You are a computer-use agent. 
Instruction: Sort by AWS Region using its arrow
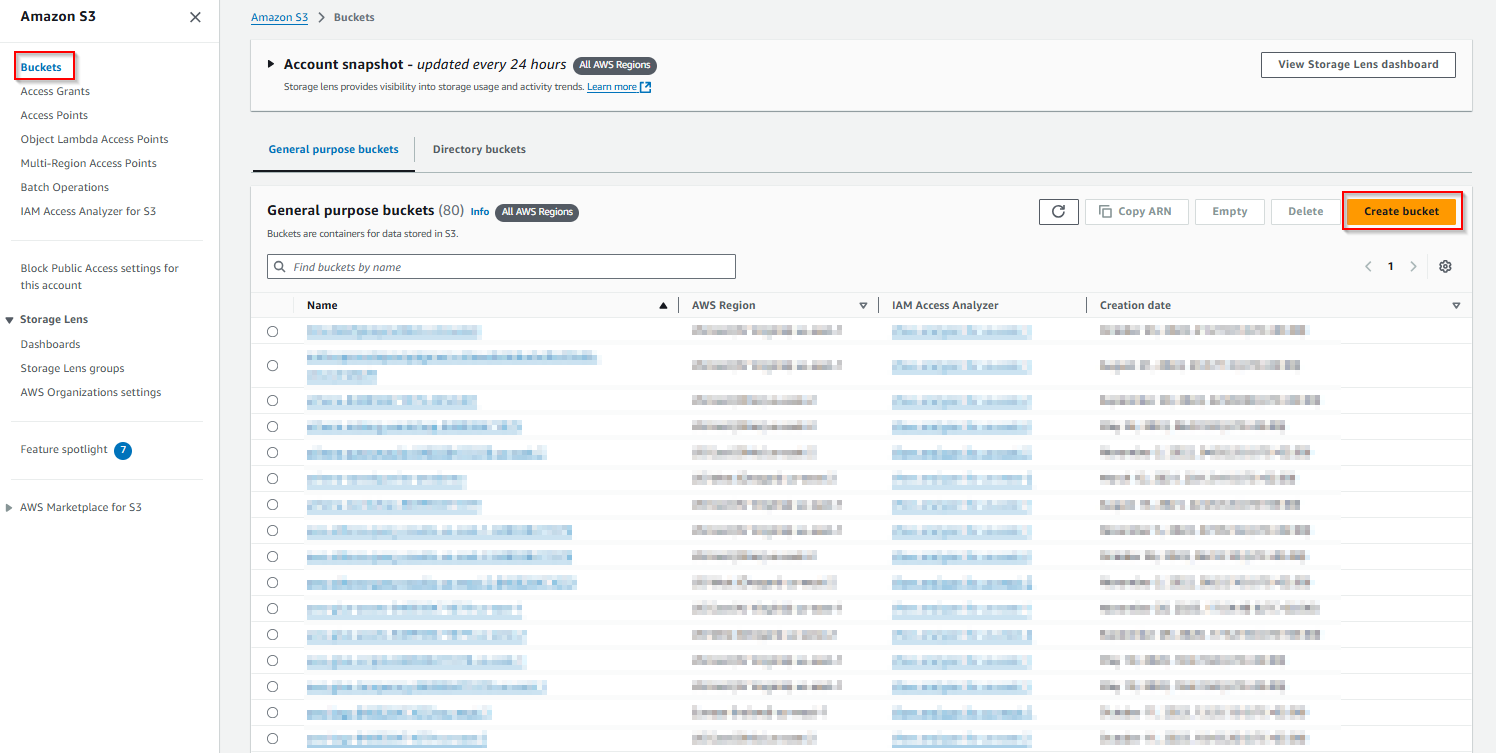863,305
